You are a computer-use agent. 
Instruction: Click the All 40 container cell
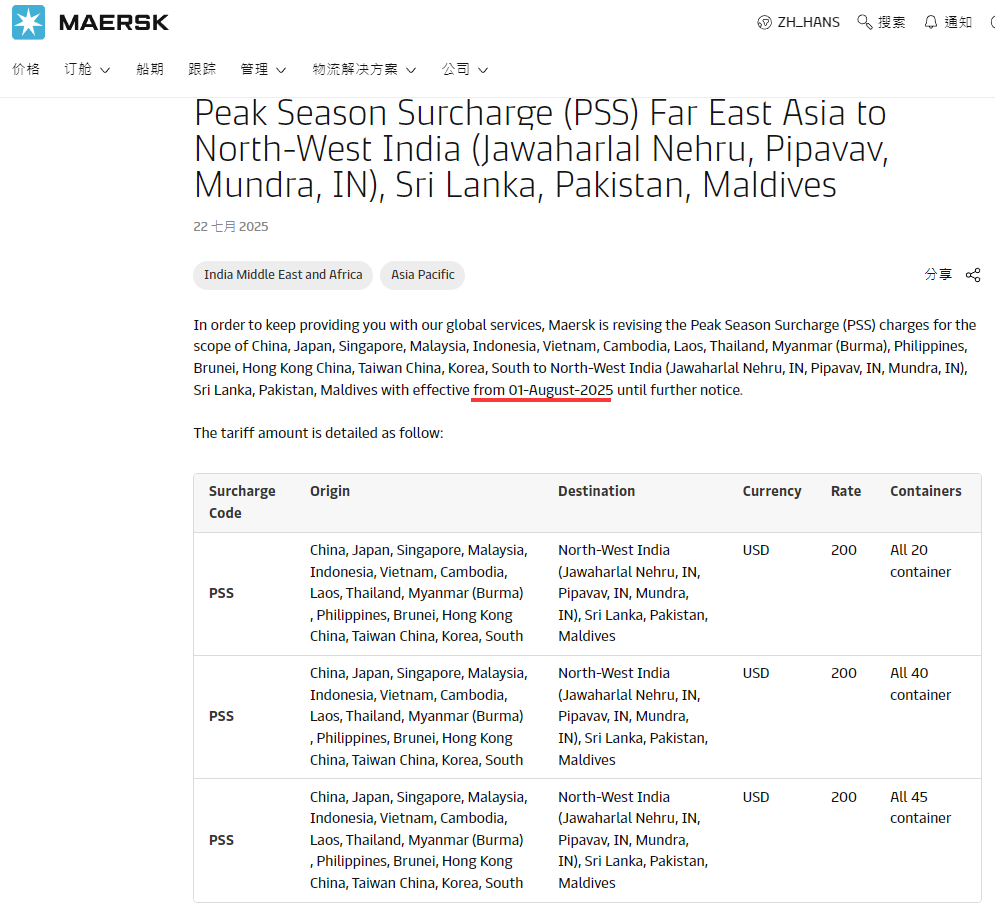point(920,684)
